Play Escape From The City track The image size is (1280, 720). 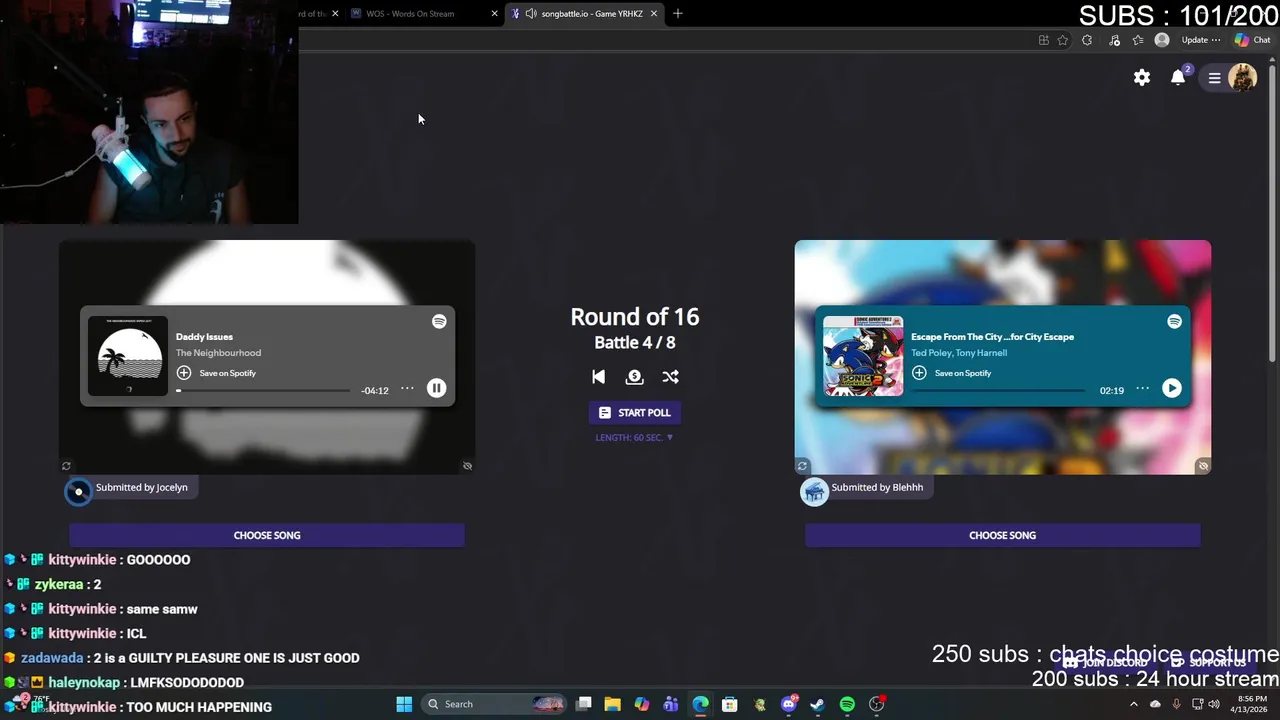click(x=1172, y=388)
